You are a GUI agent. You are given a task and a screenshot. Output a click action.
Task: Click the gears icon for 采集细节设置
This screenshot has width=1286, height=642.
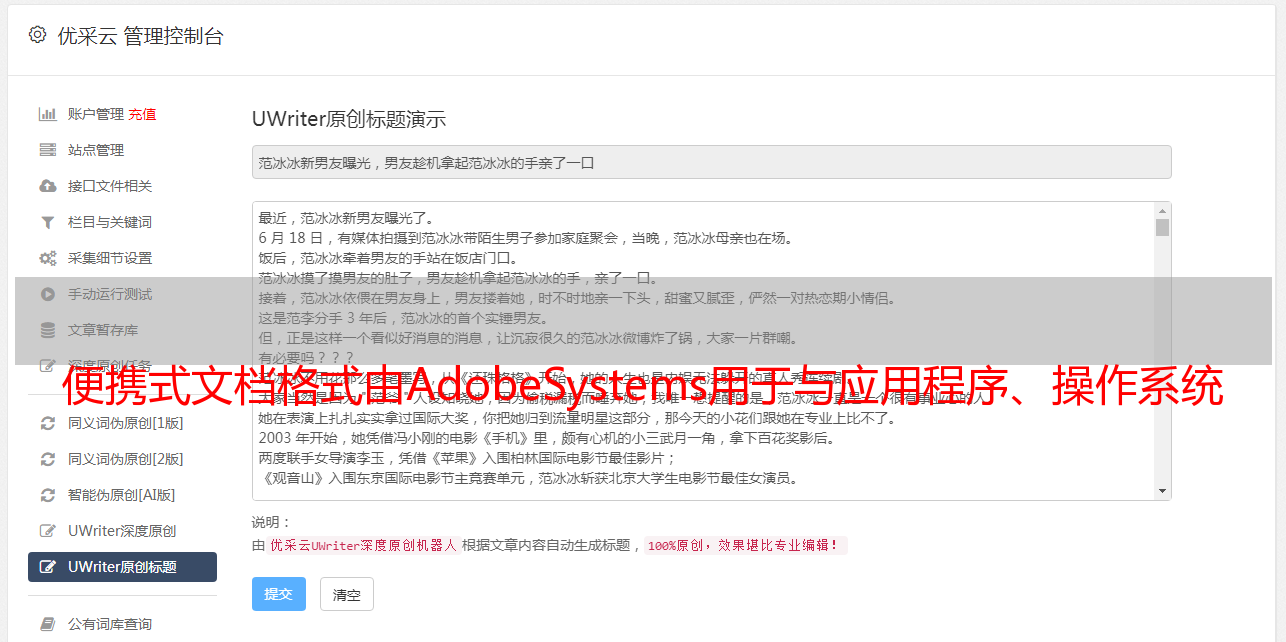[47, 258]
